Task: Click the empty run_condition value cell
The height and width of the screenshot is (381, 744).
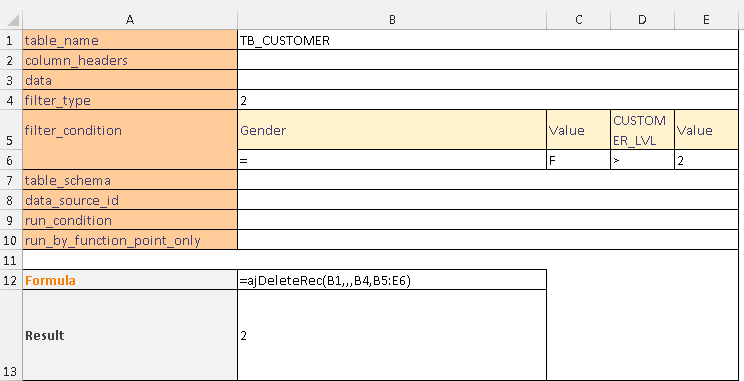Action: click(x=488, y=219)
